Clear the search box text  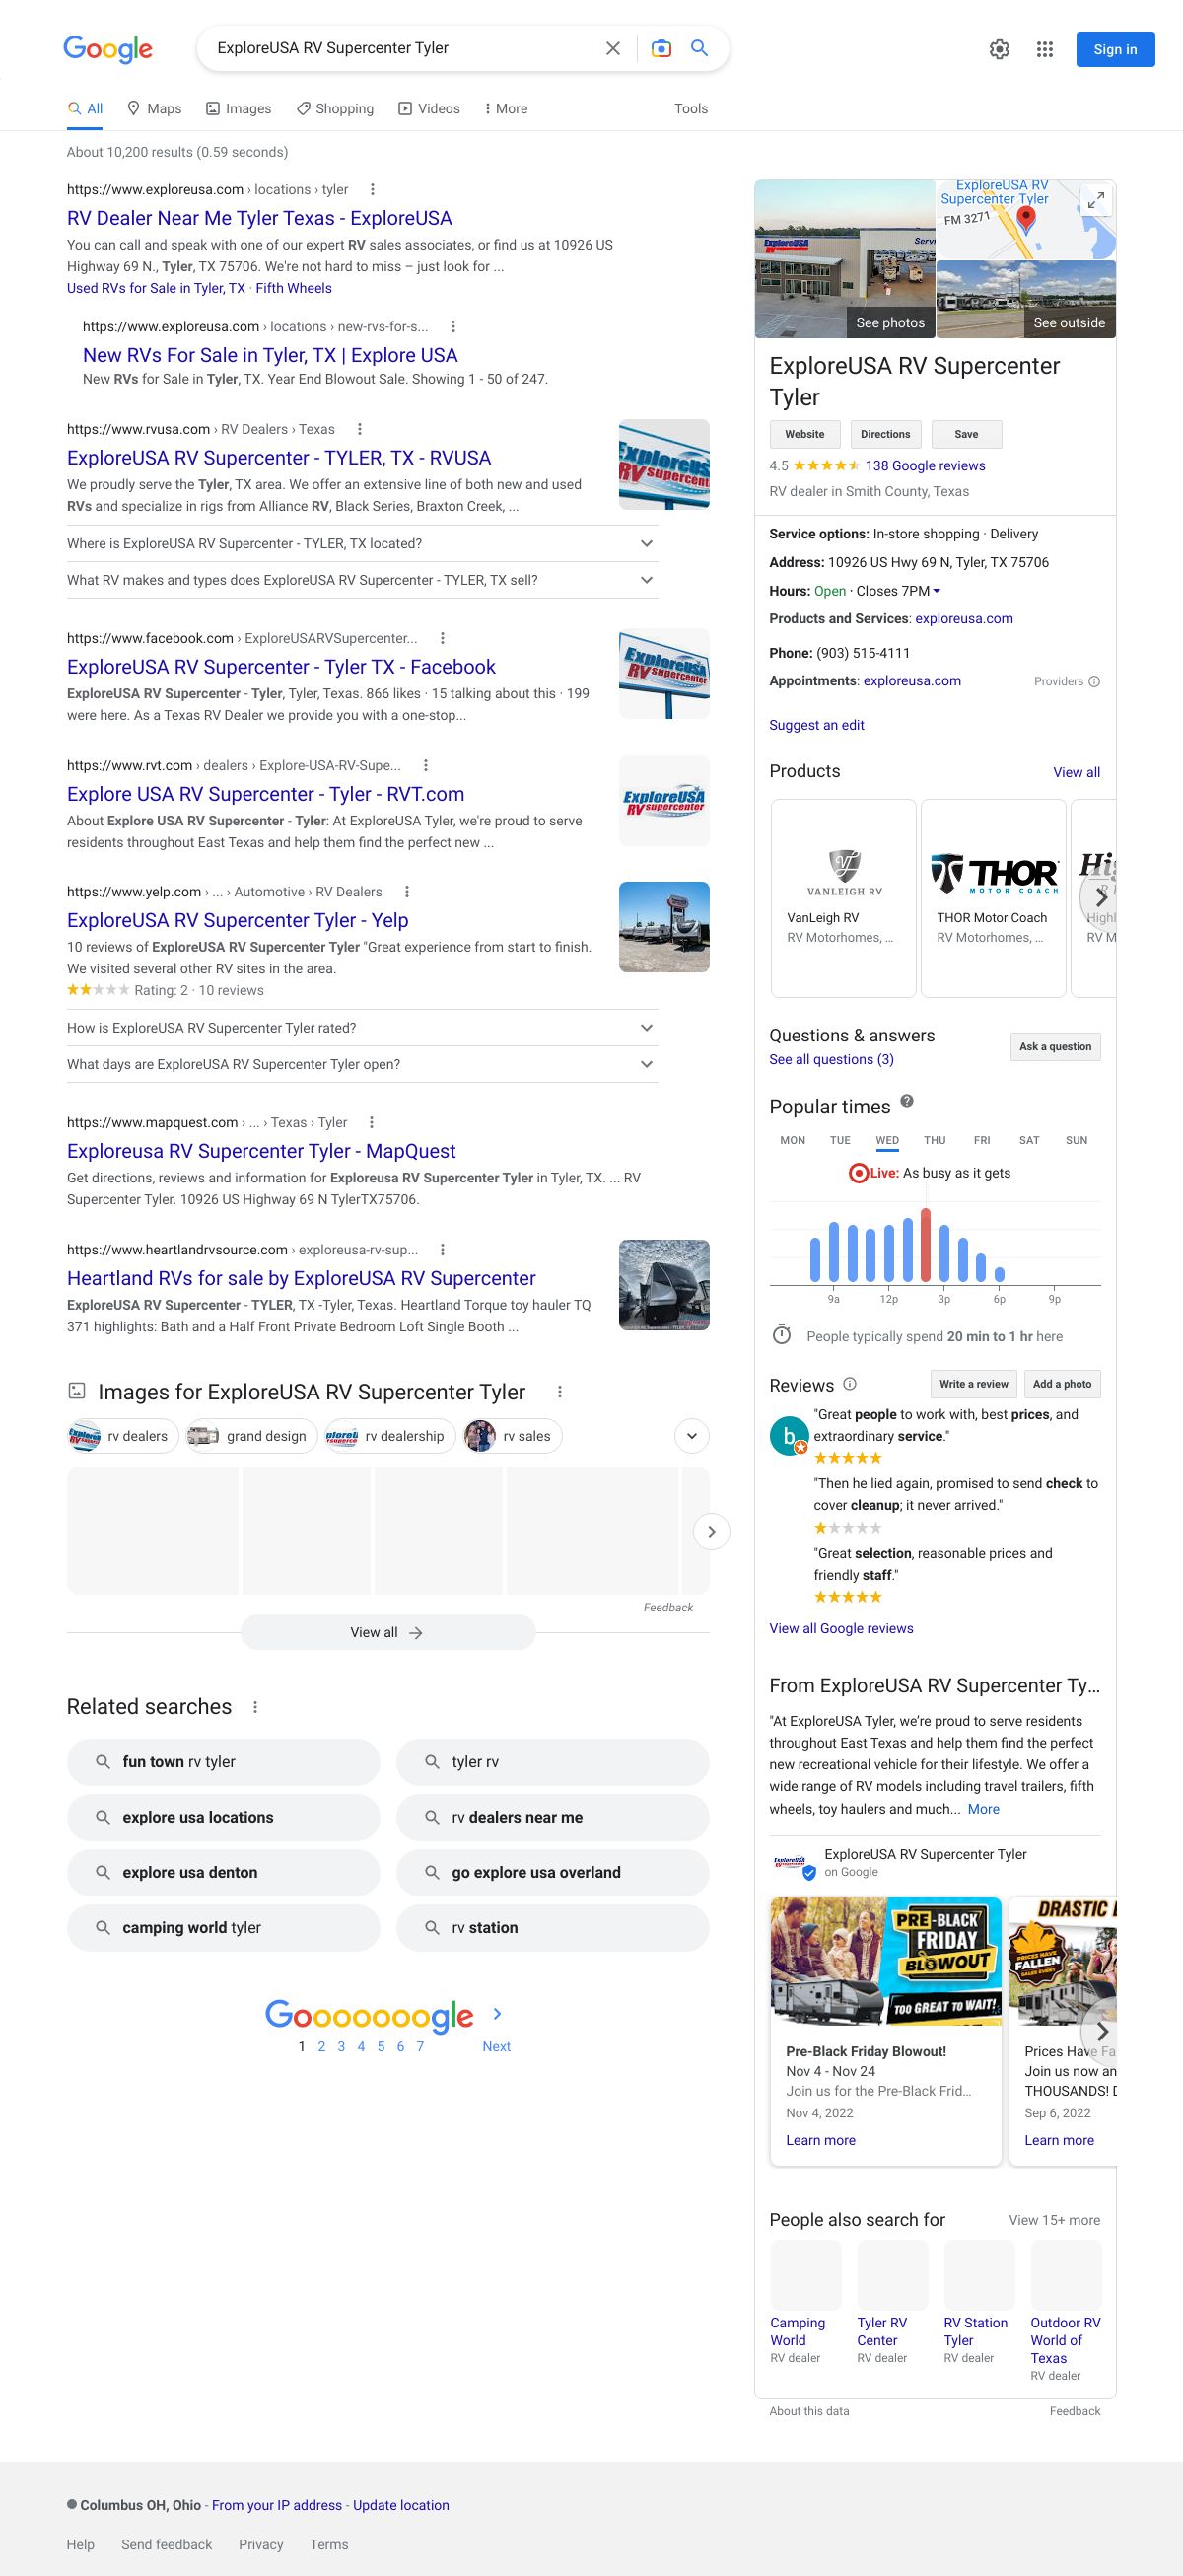(x=613, y=49)
